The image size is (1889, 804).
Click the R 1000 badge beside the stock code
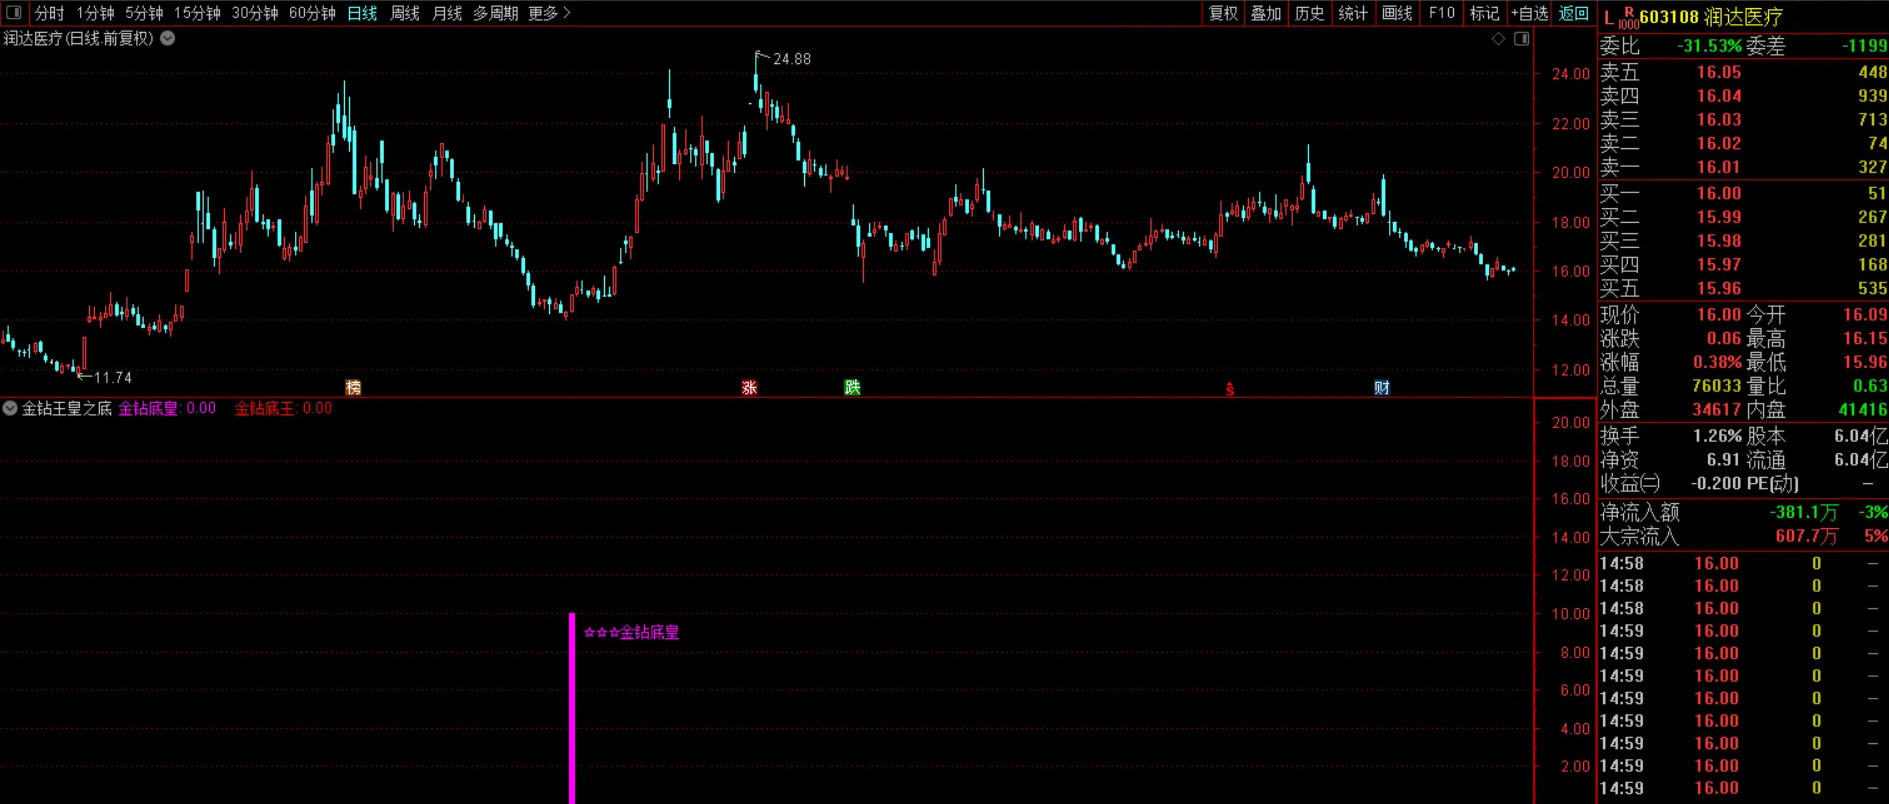1628,18
